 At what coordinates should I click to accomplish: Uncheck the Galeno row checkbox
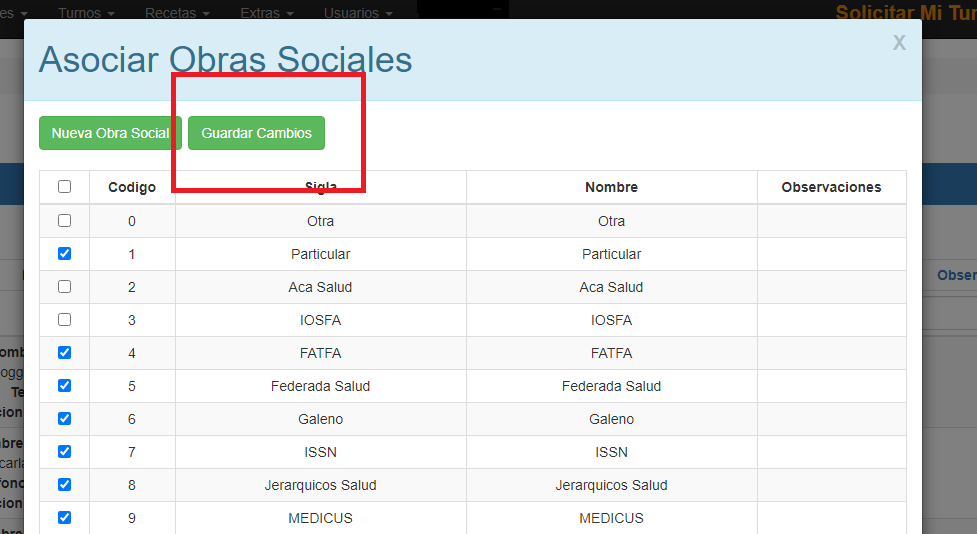[x=65, y=419]
